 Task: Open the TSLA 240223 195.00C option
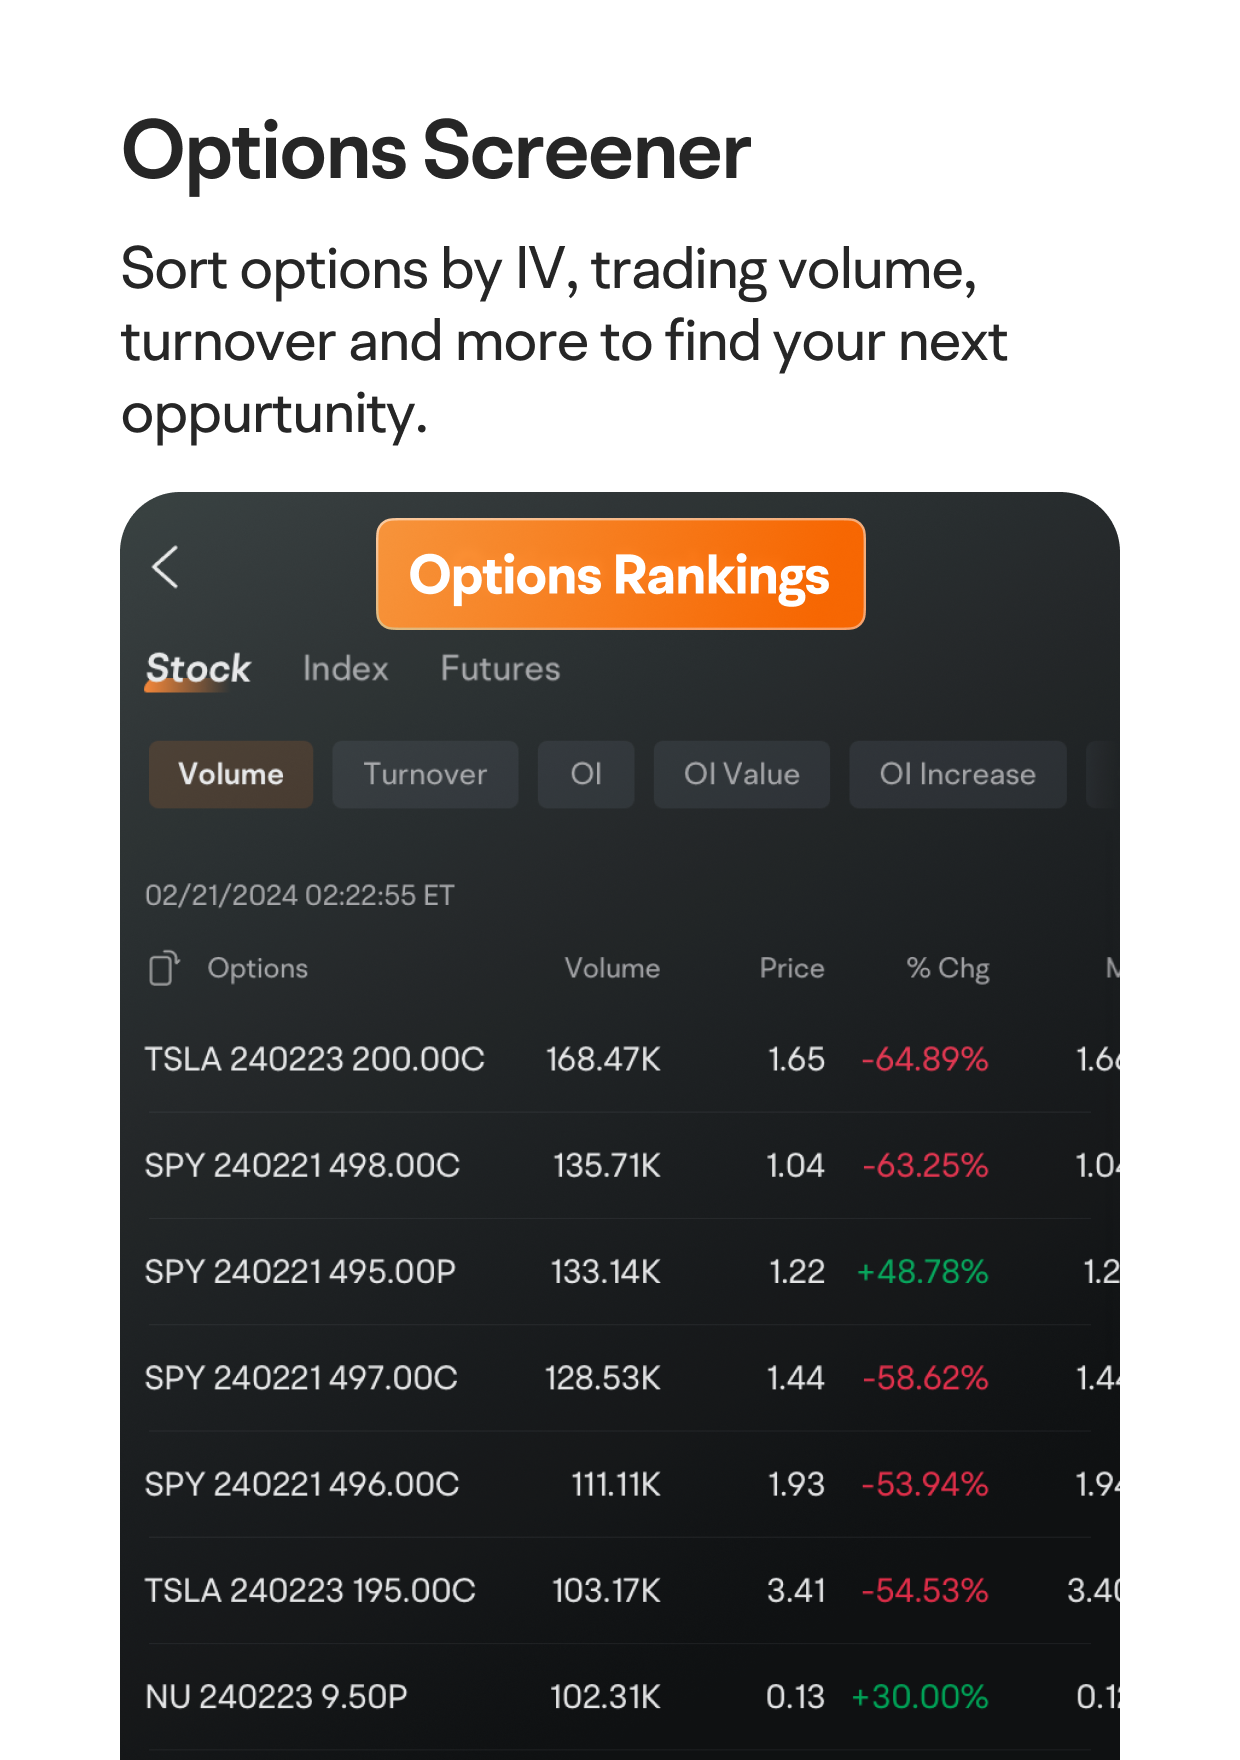pyautogui.click(x=310, y=1590)
